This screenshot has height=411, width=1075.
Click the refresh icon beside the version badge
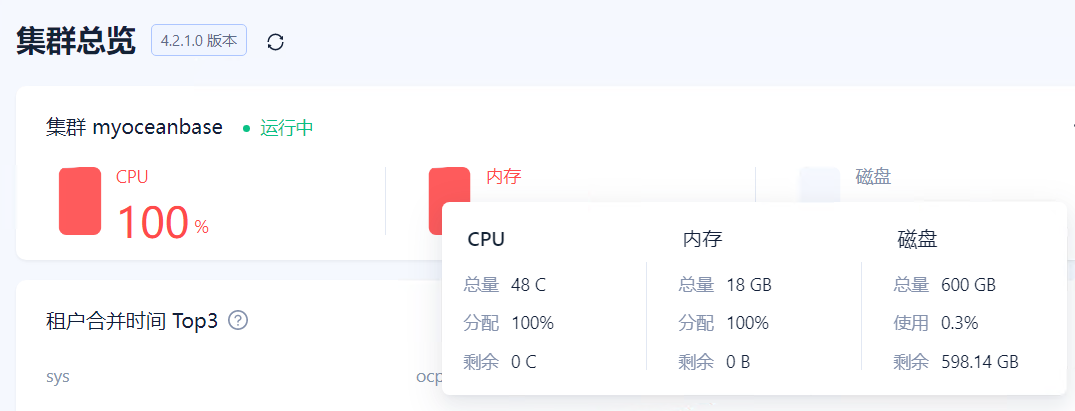coord(276,42)
